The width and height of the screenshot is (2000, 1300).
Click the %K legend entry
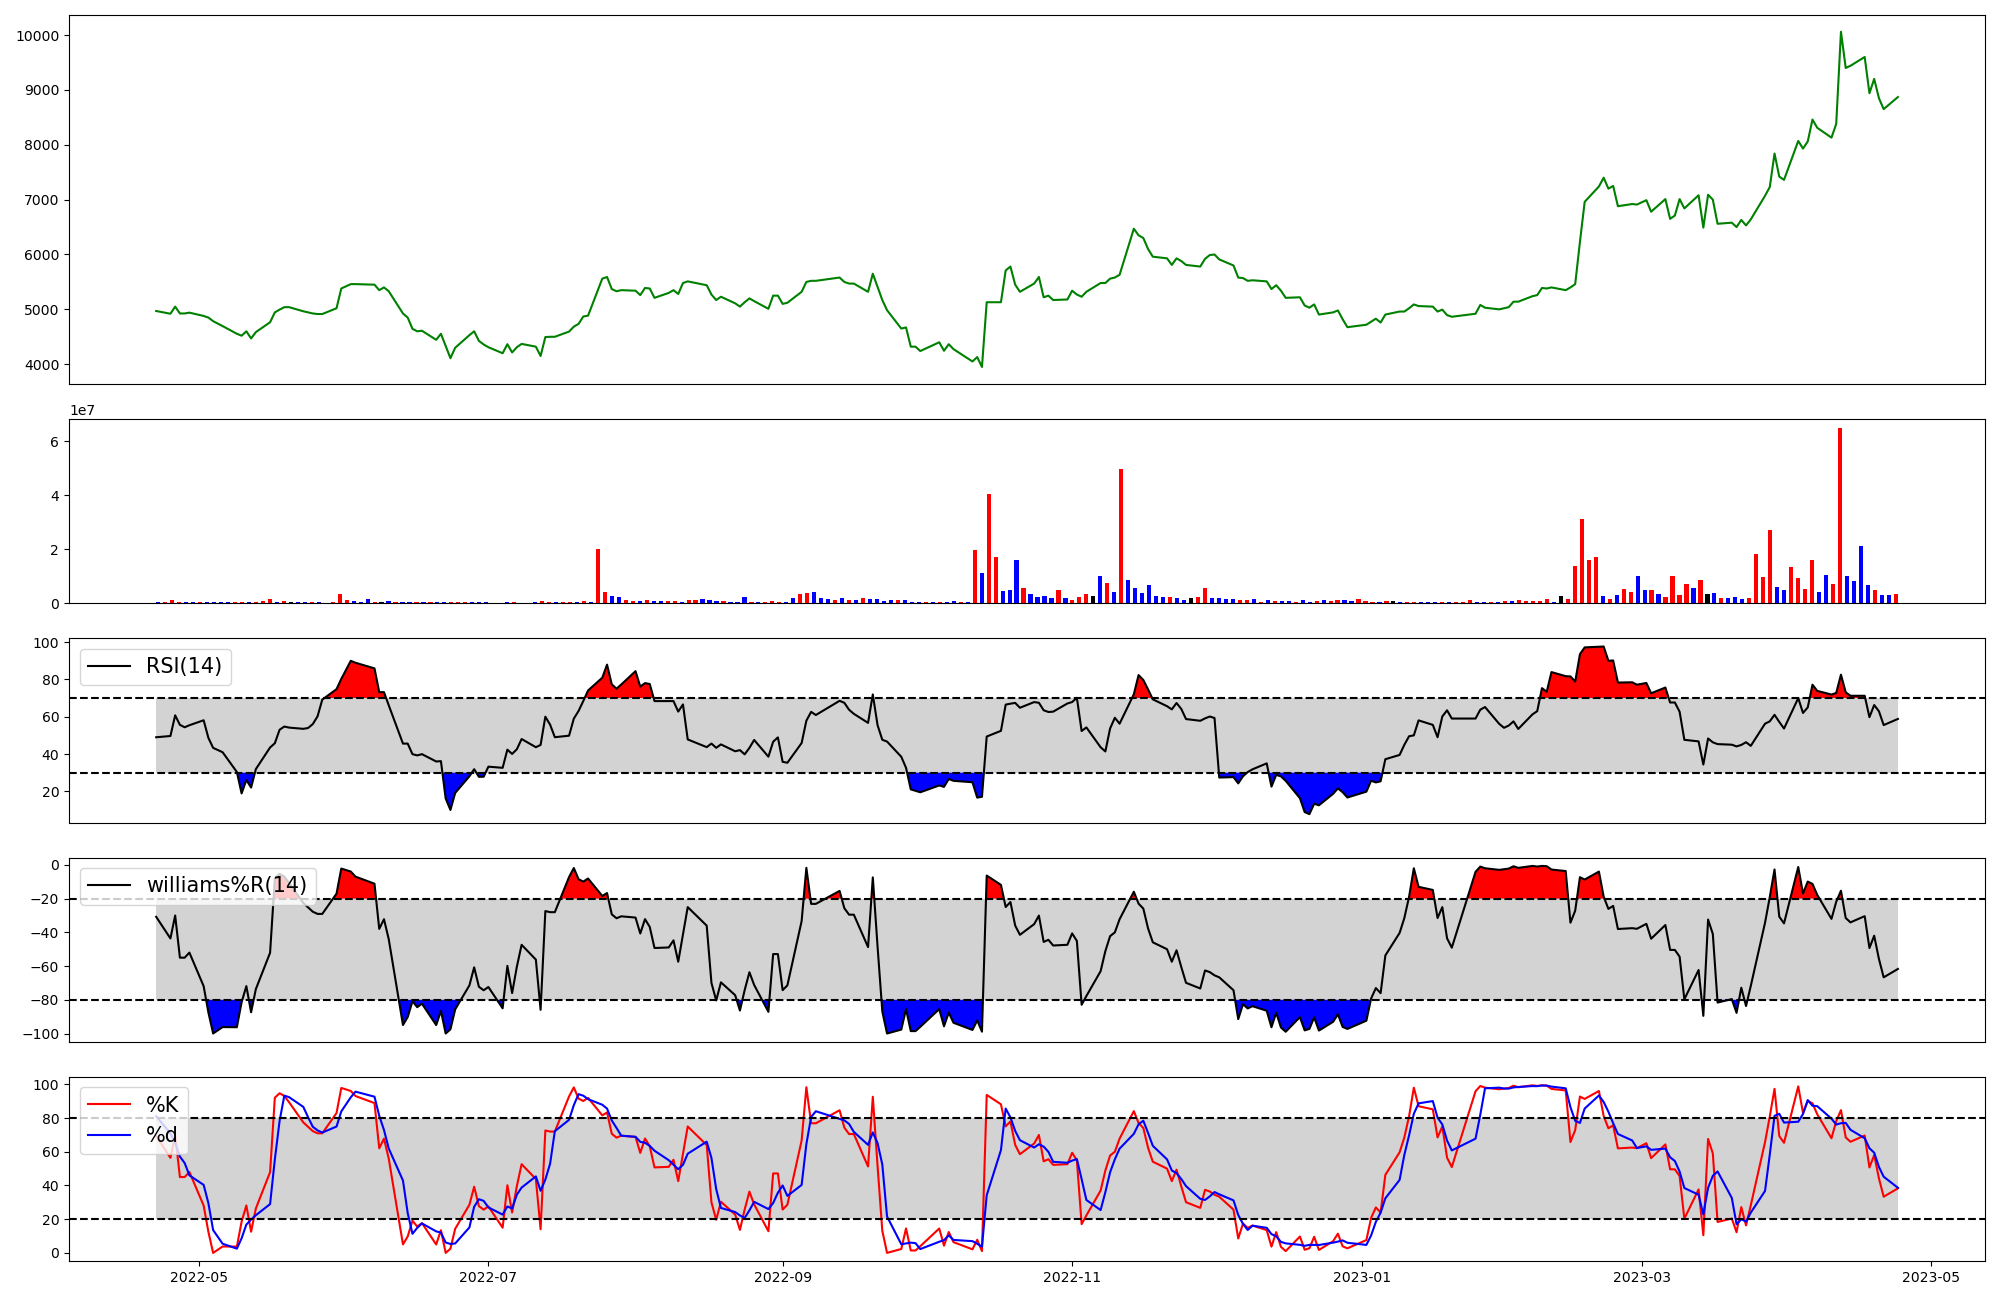[162, 1105]
